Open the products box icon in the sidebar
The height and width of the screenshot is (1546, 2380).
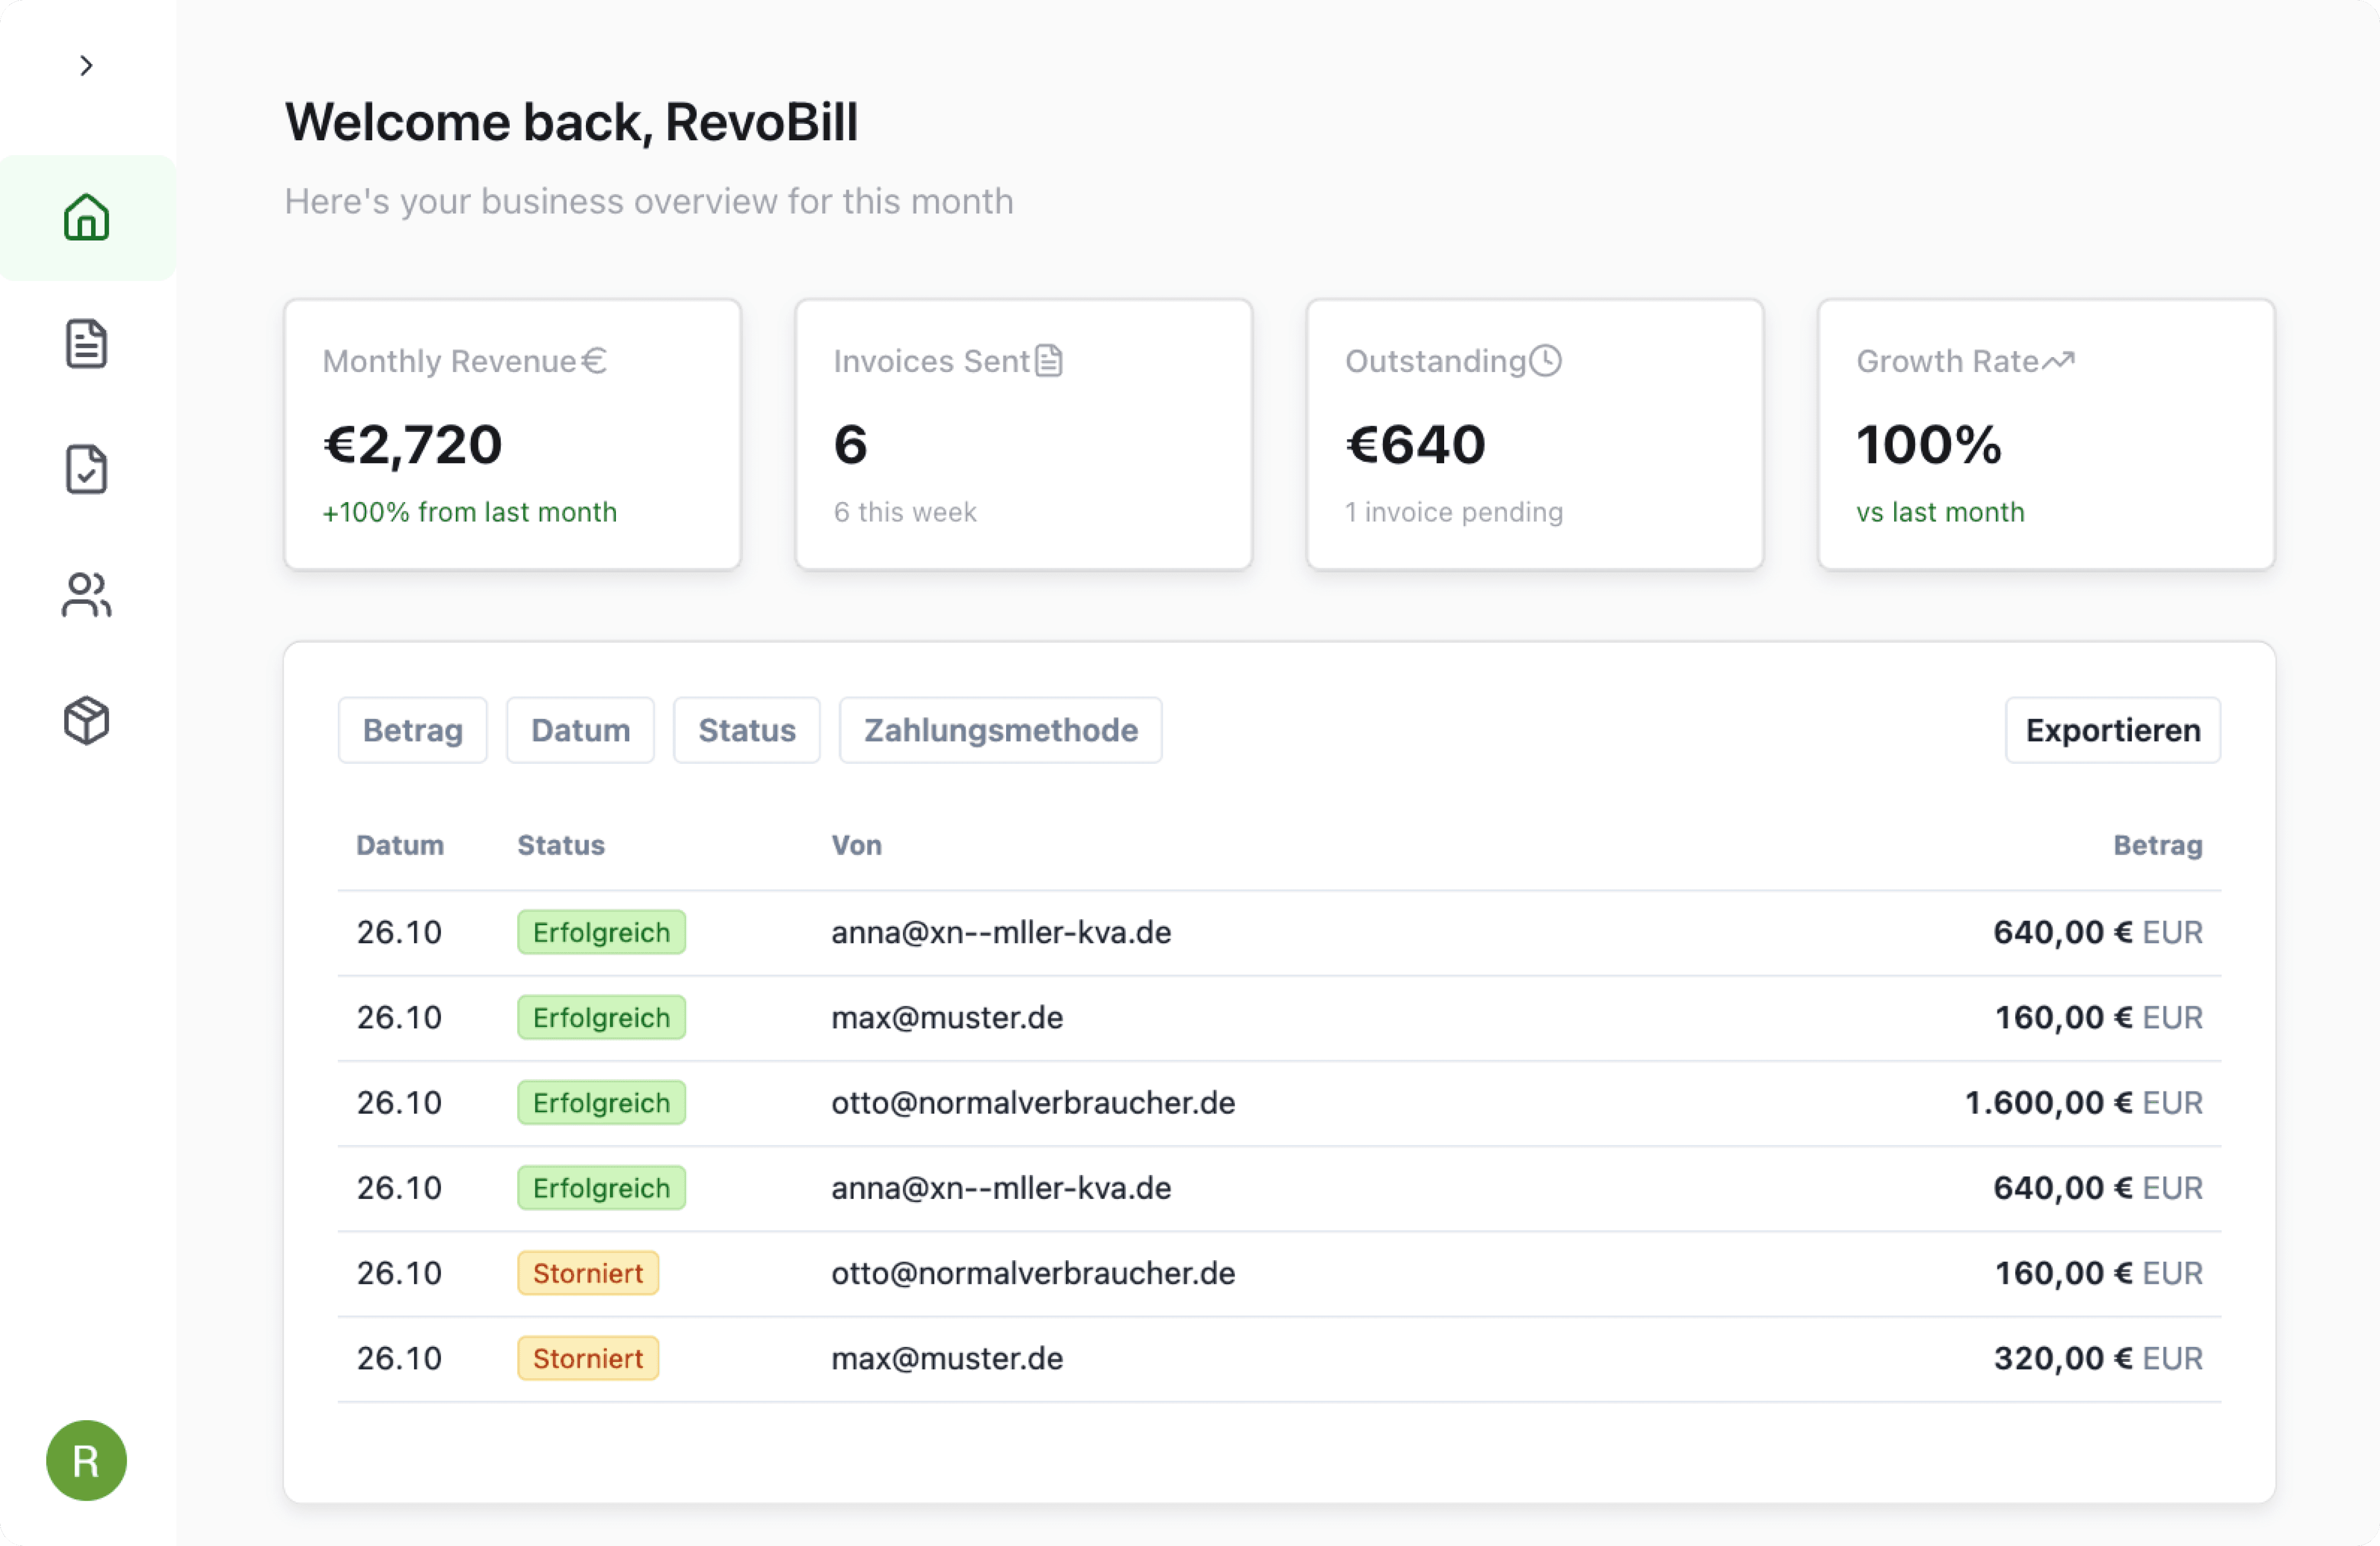click(x=87, y=721)
